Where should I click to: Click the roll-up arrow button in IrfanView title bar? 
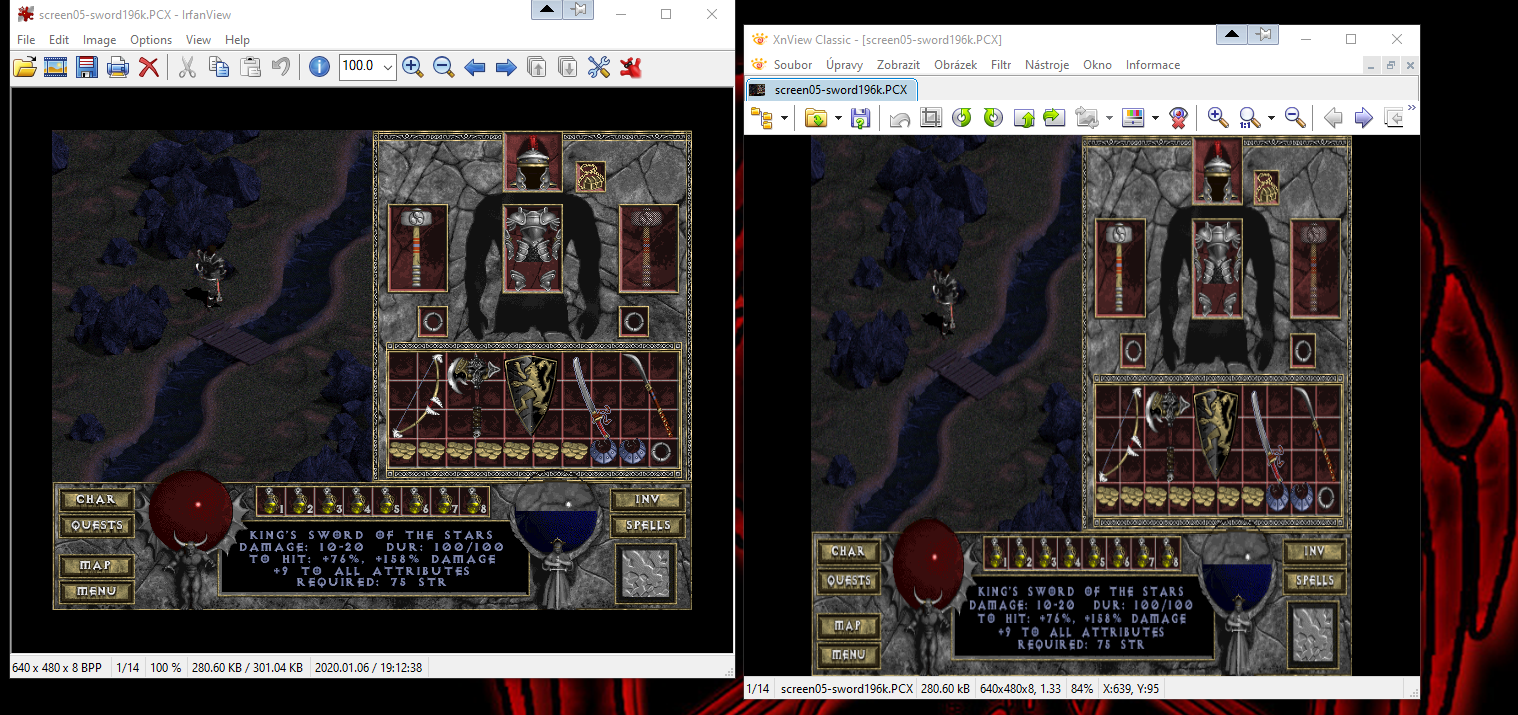coord(547,10)
